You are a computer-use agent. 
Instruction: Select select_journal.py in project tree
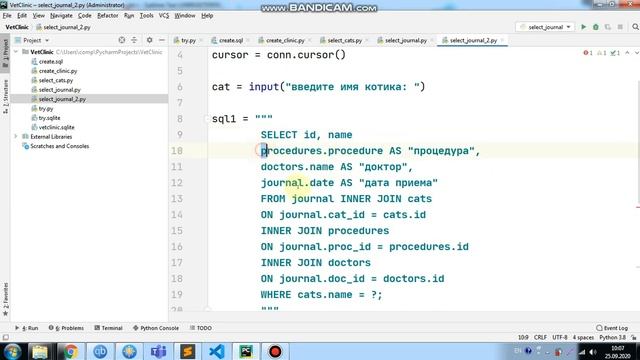pyautogui.click(x=60, y=89)
